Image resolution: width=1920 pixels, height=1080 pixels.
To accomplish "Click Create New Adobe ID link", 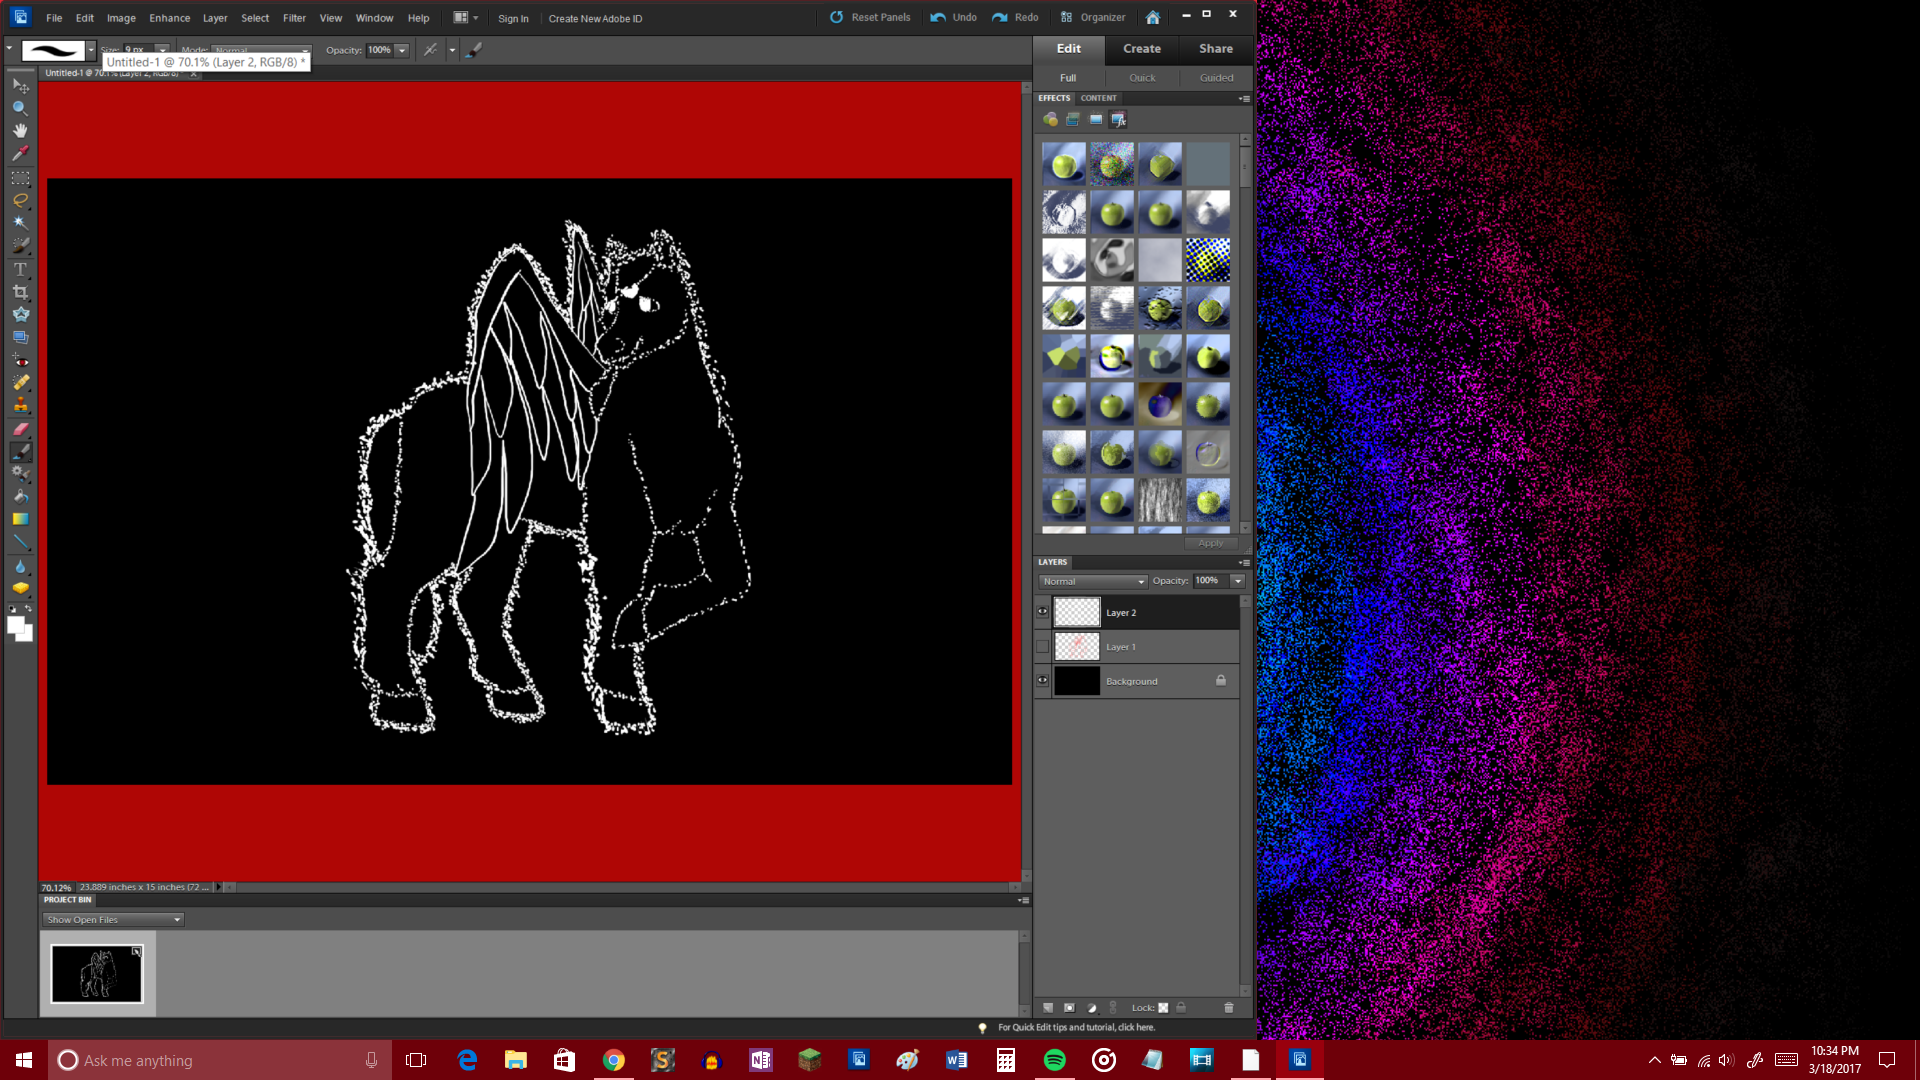I will (596, 19).
